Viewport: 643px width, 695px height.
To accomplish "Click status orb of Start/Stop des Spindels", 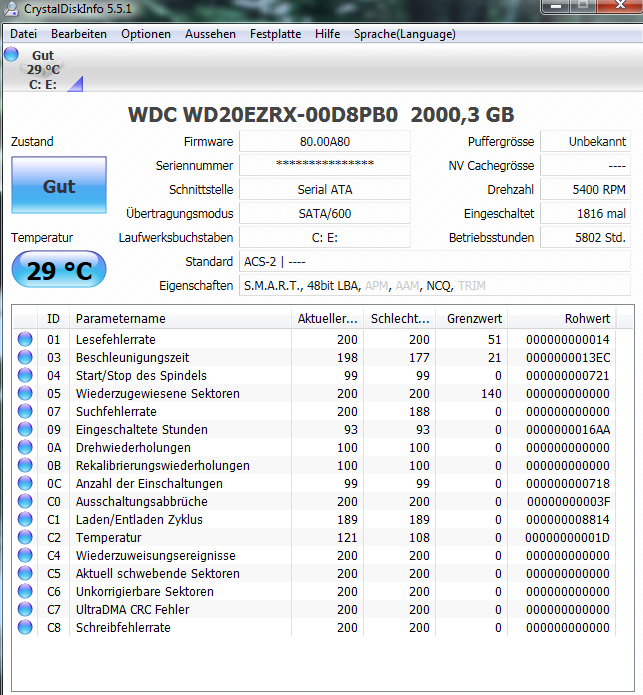I will point(25,375).
